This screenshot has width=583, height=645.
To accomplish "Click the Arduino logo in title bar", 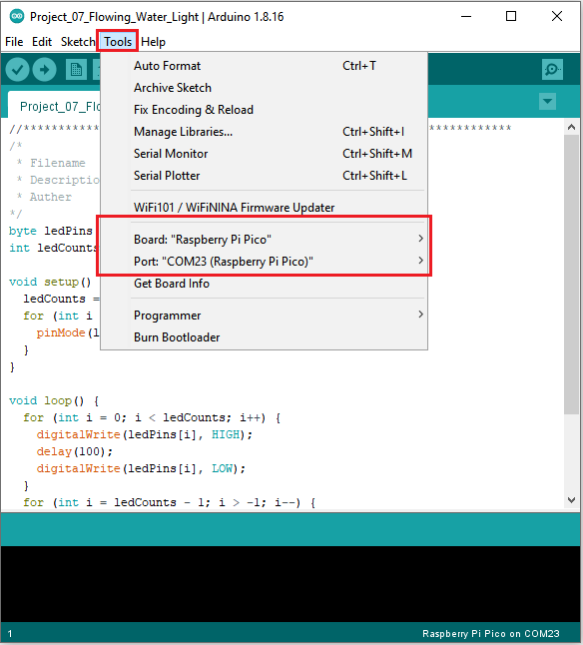I will tap(17, 16).
